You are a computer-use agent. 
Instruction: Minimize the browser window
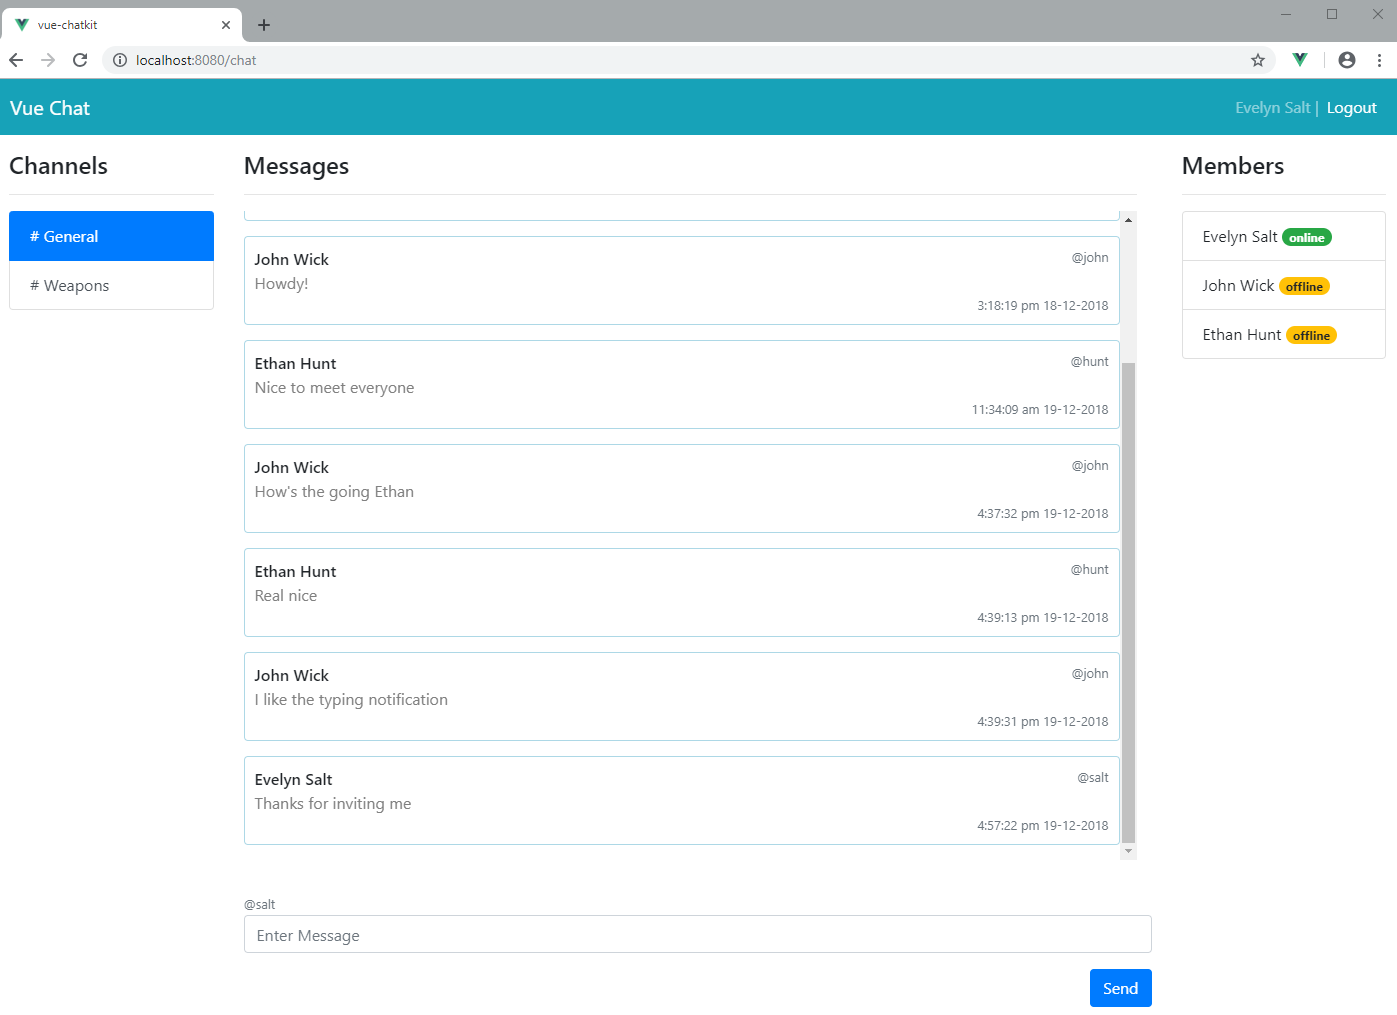(1286, 14)
